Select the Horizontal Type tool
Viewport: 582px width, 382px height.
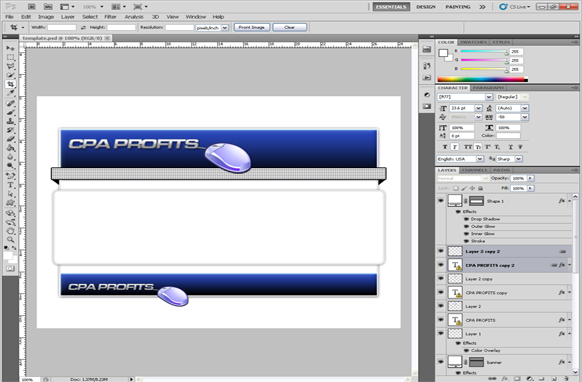pyautogui.click(x=10, y=185)
